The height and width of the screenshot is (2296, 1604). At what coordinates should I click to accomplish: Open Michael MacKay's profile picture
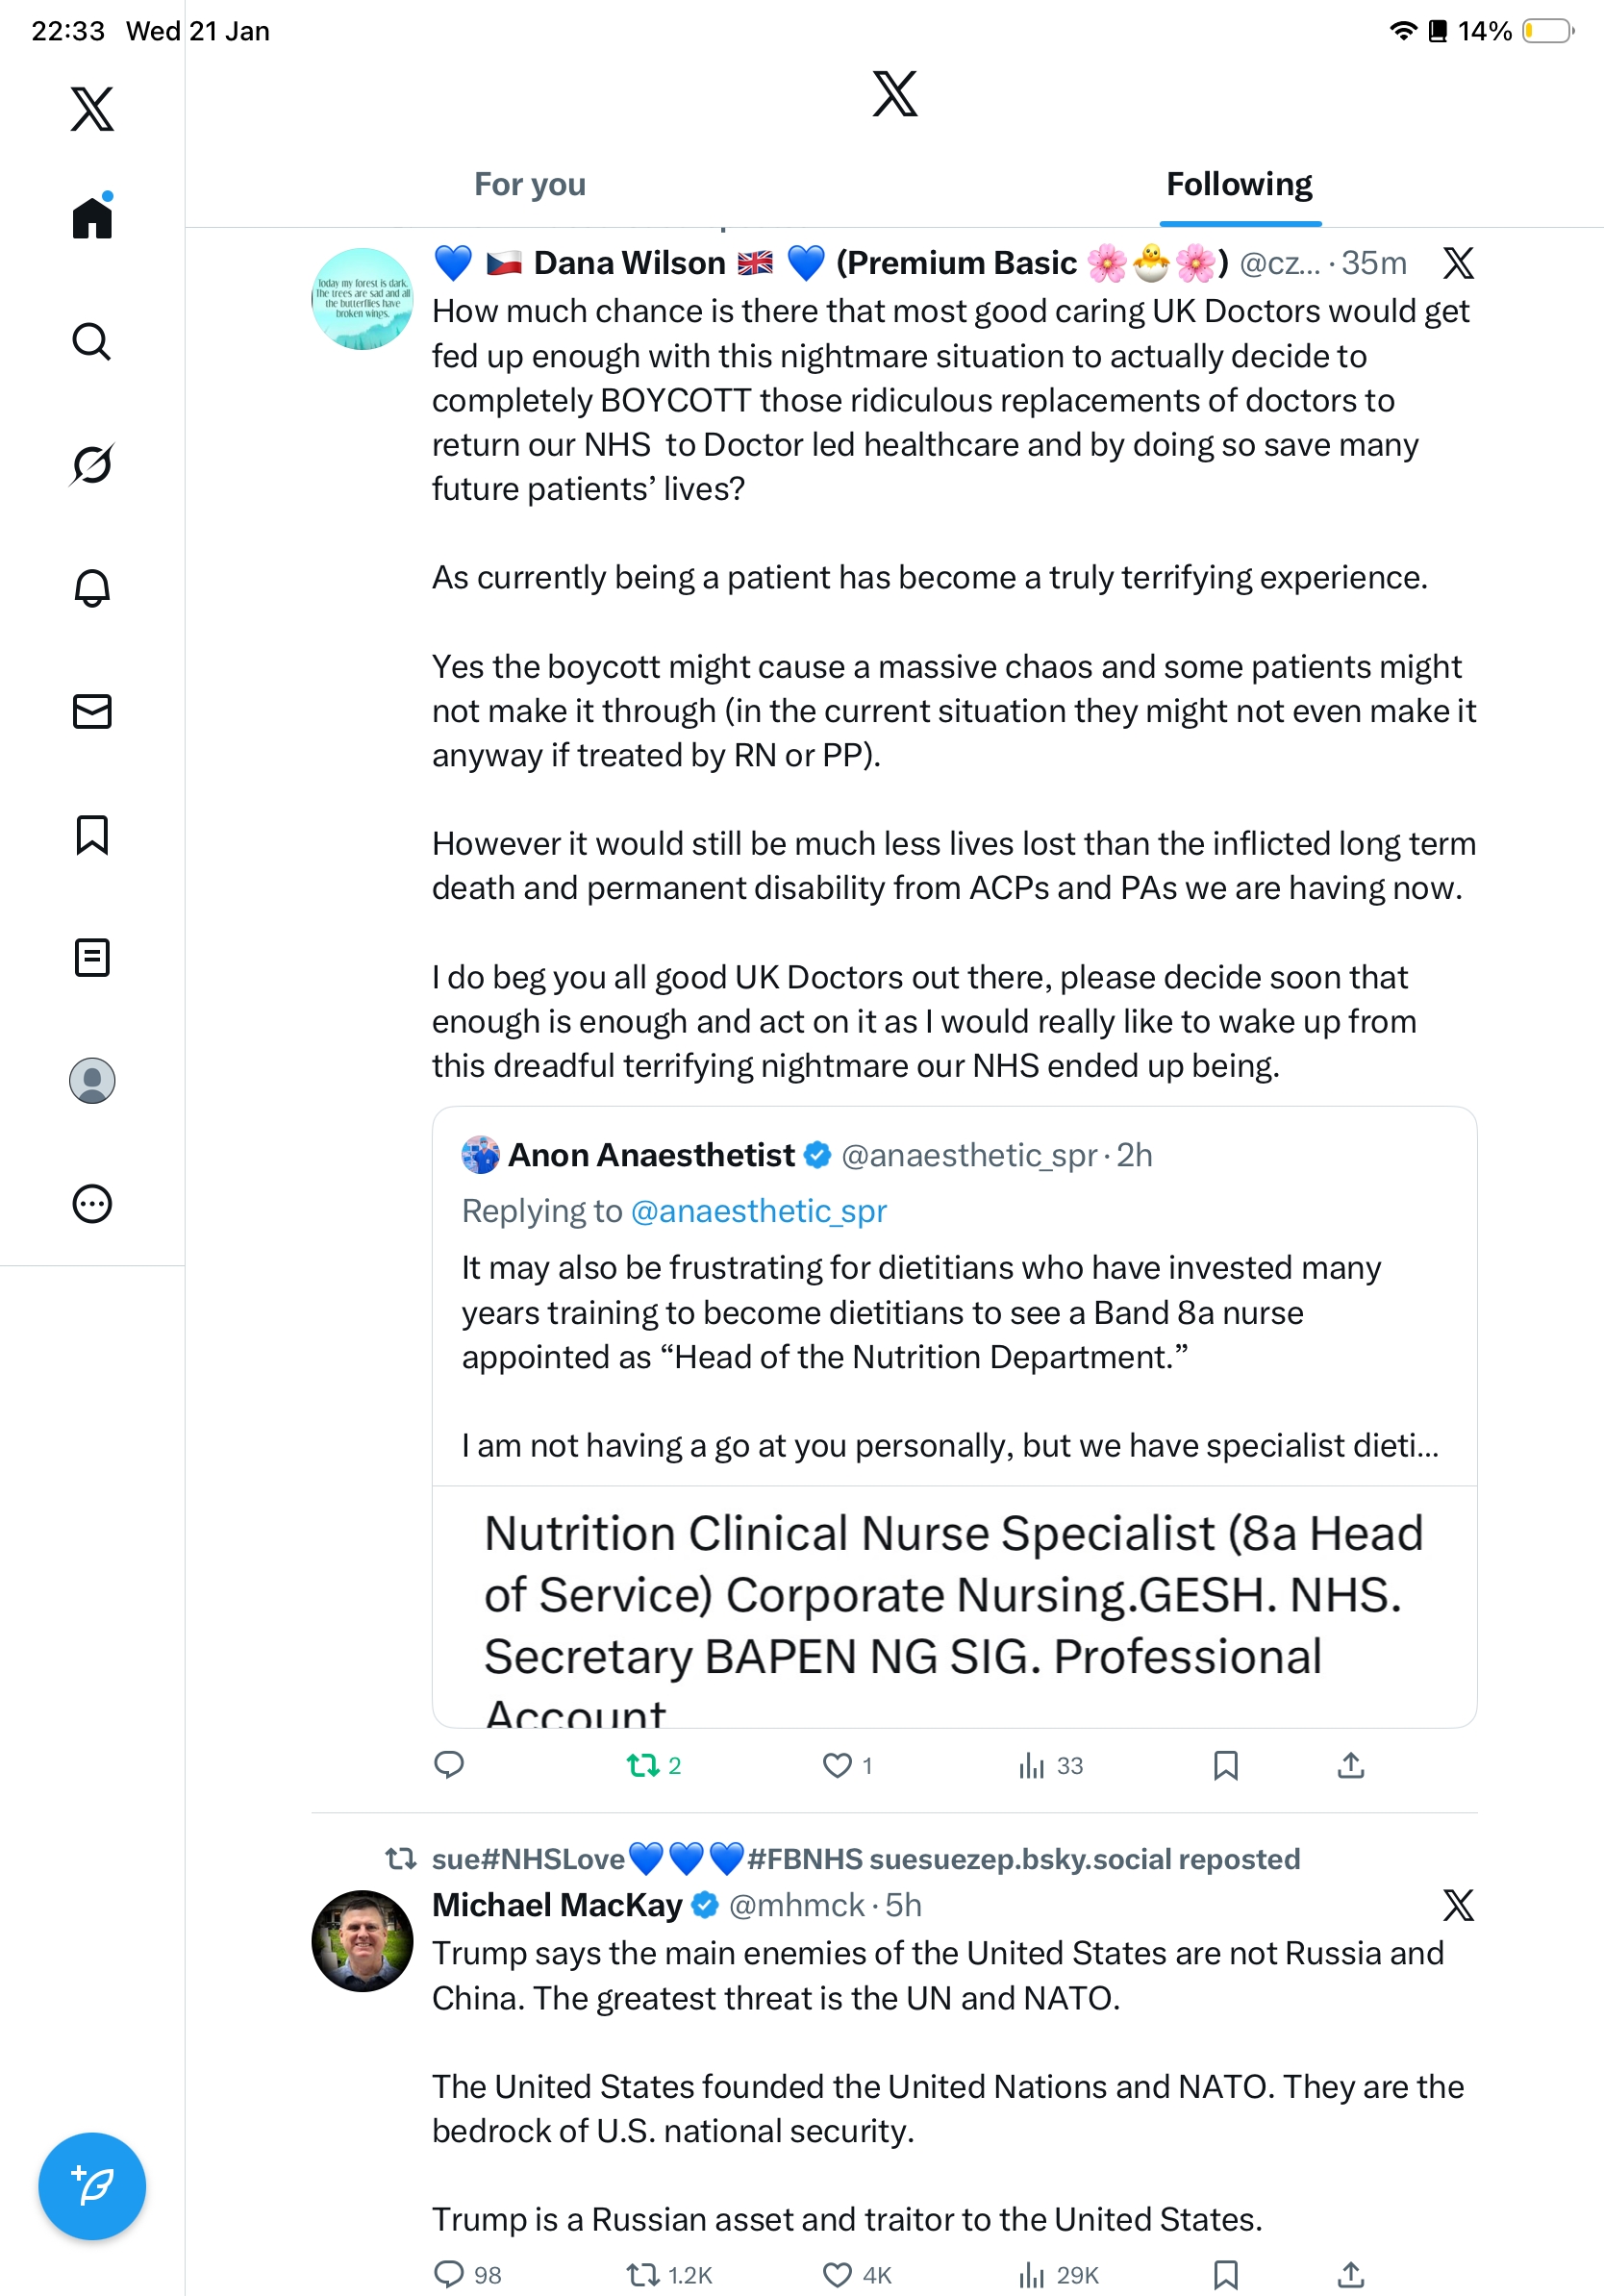click(362, 1940)
